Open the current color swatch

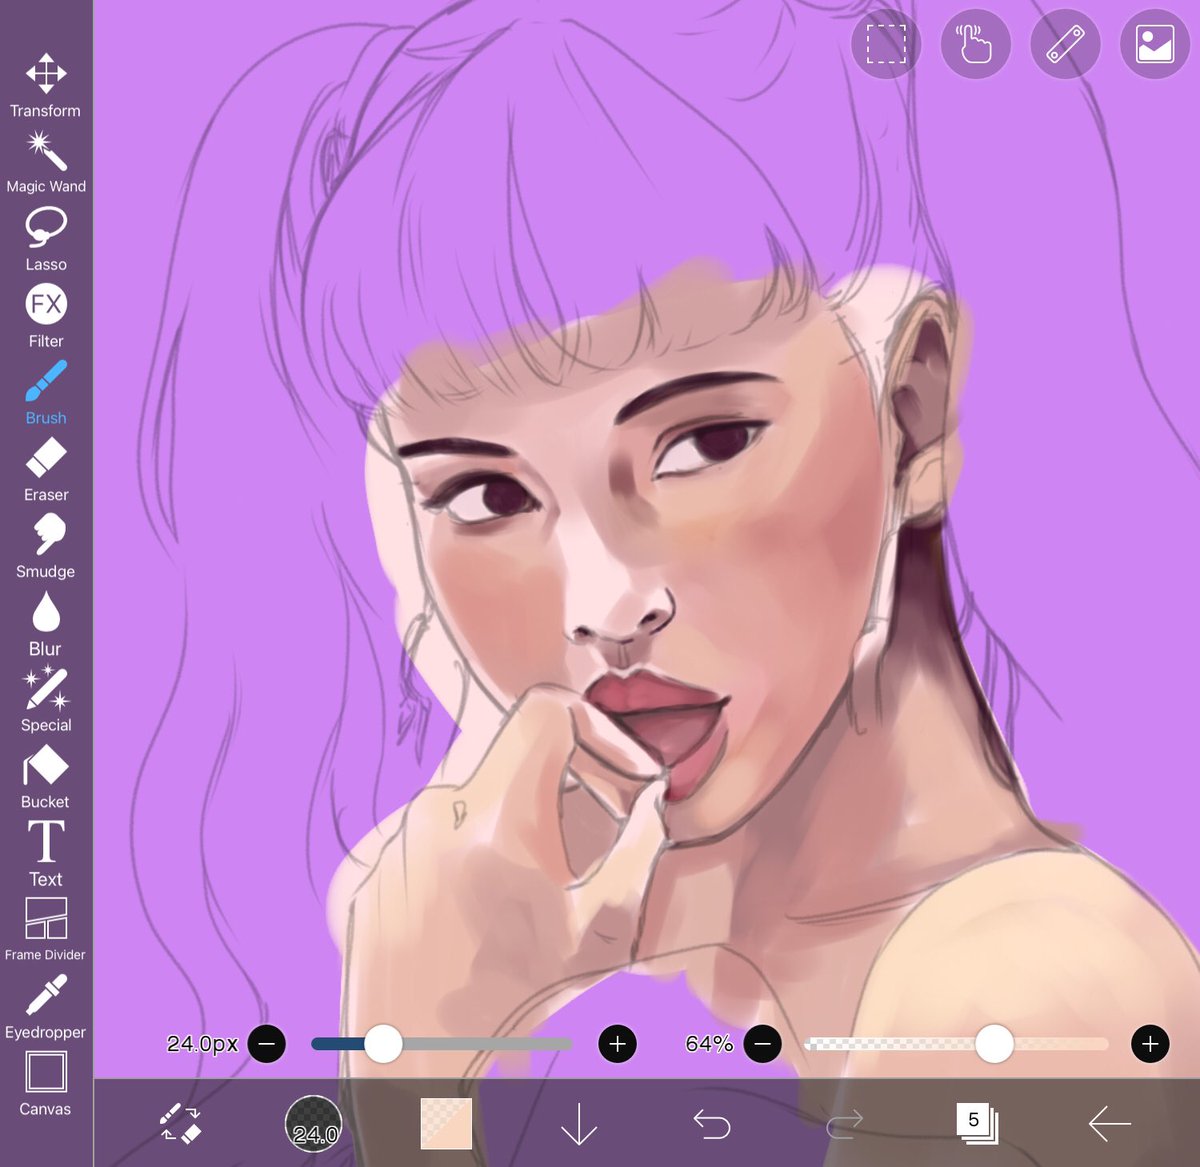point(446,1123)
